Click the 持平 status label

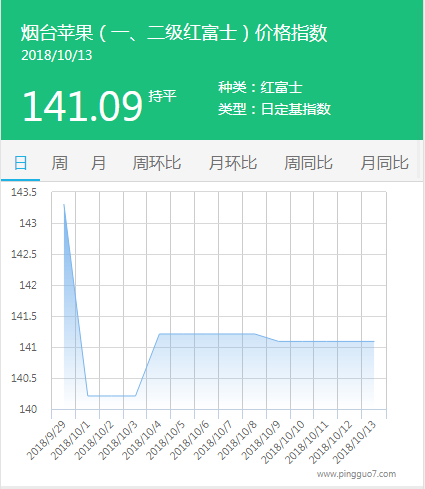pos(162,96)
